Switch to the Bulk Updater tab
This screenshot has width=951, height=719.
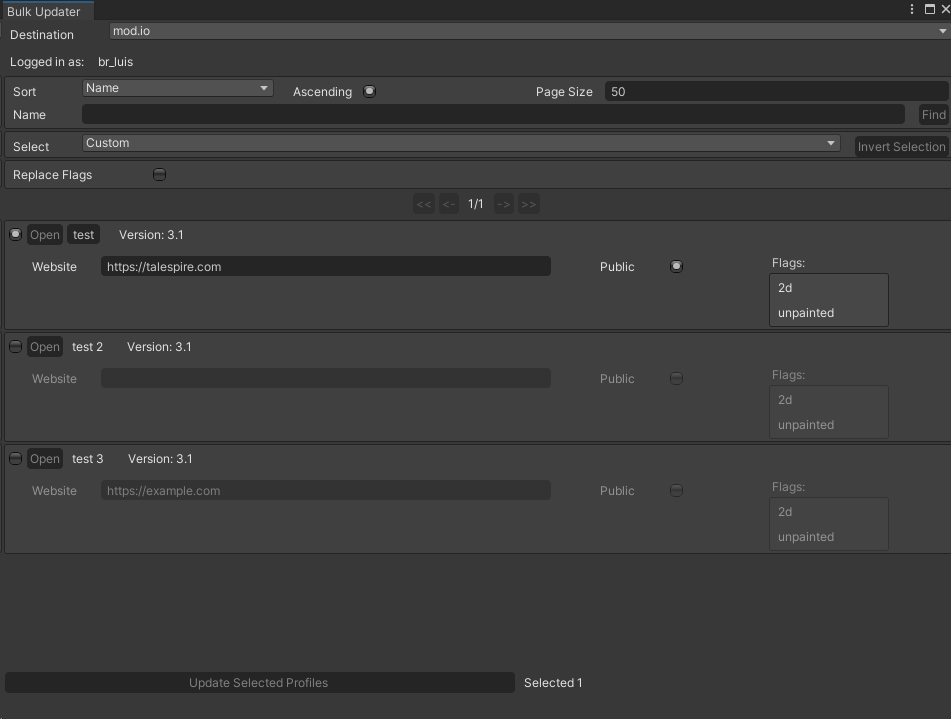point(44,11)
